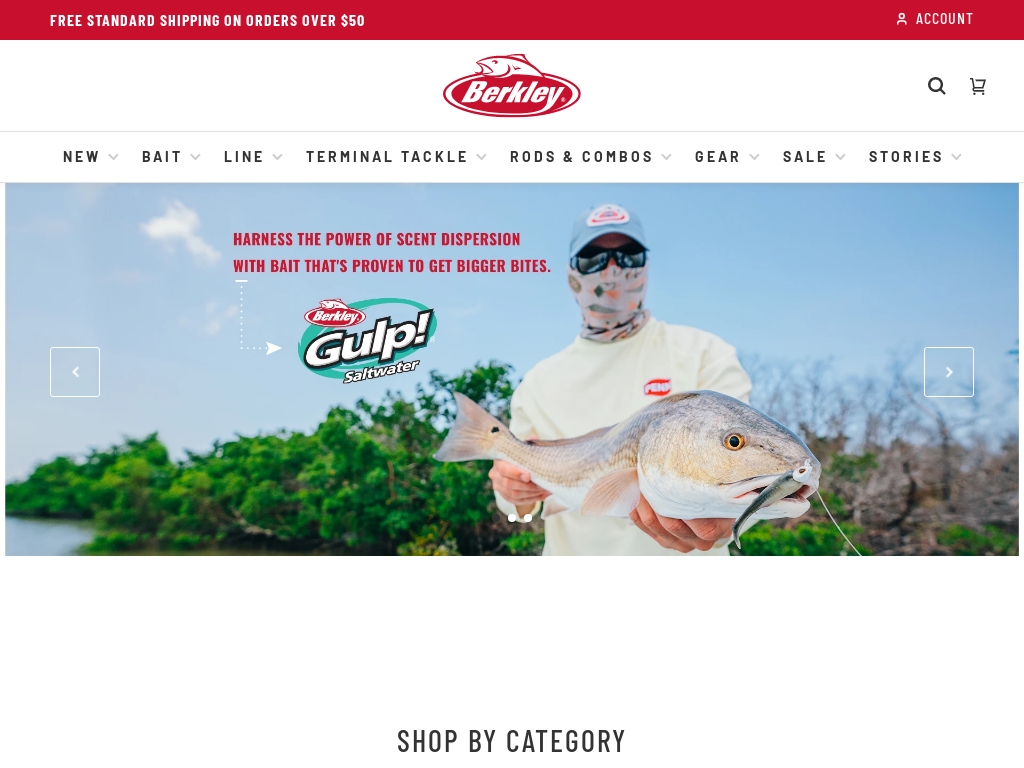This screenshot has height=768, width=1024.
Task: Select the second carousel dot
Action: tap(527, 518)
